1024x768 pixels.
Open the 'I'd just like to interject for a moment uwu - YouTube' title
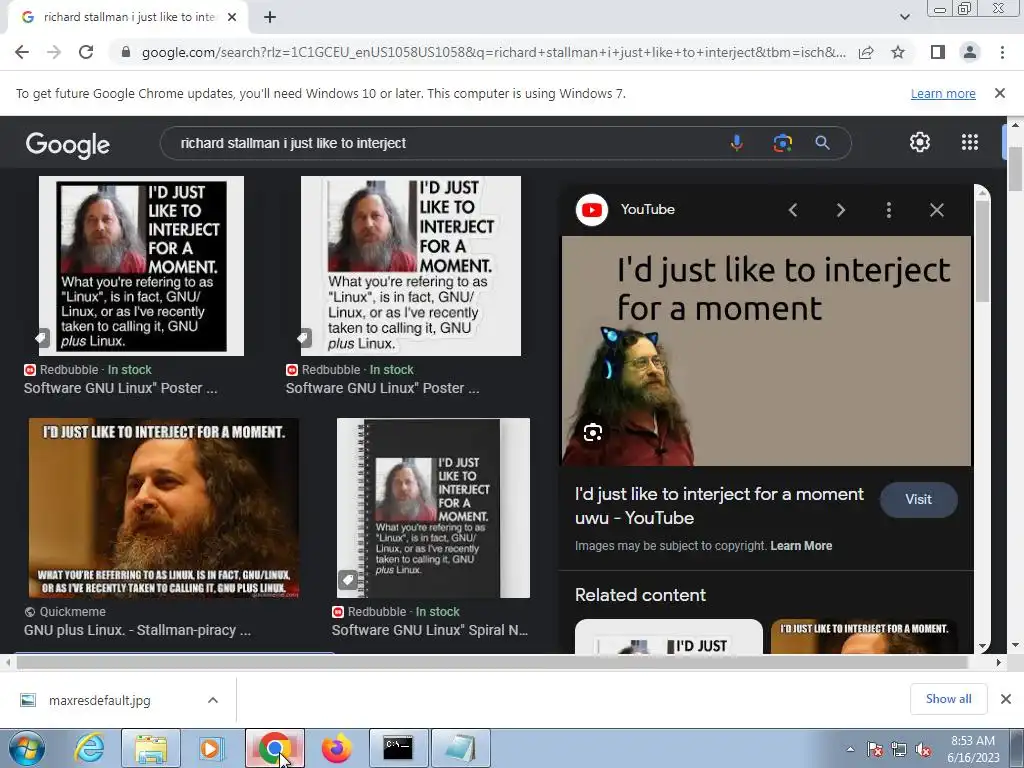click(719, 506)
